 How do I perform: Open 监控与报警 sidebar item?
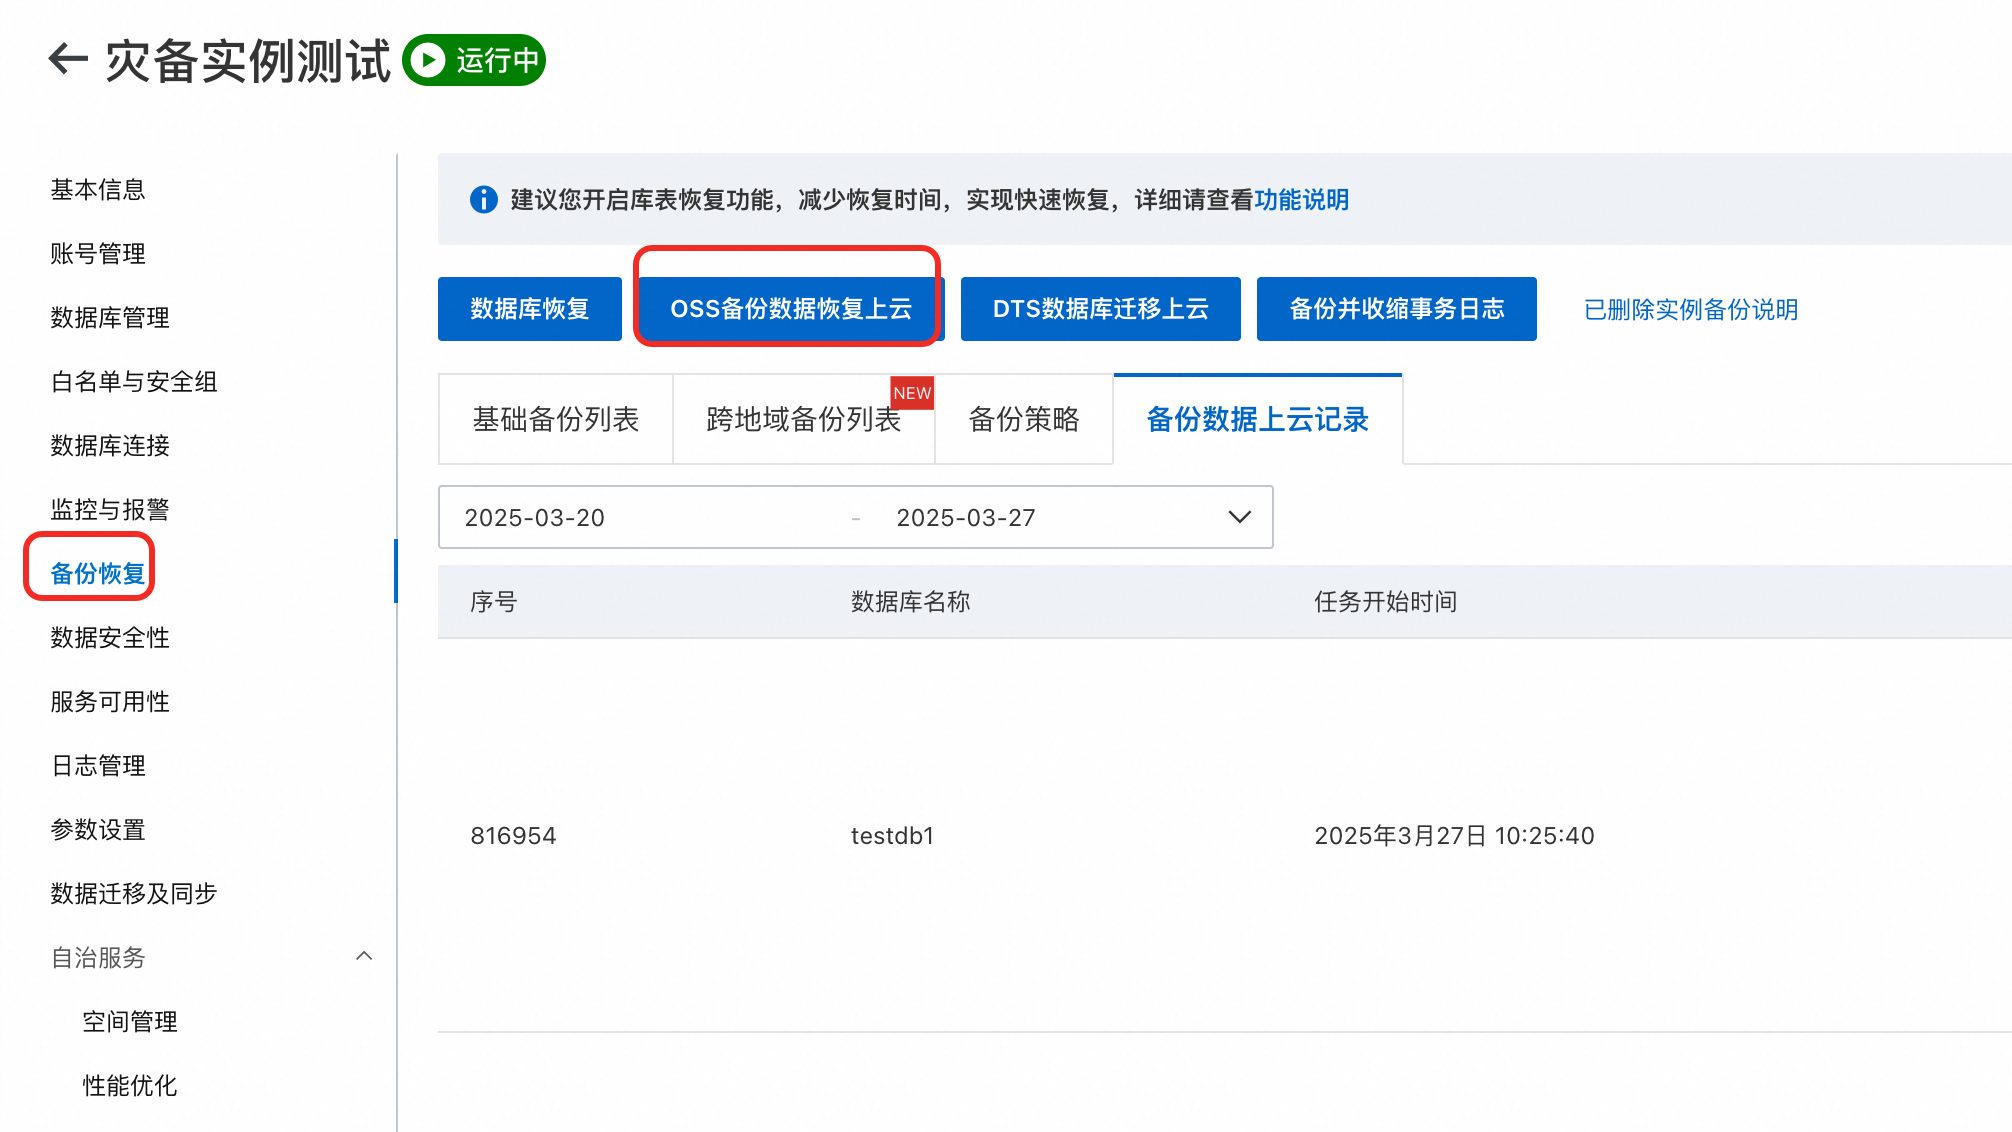point(110,509)
